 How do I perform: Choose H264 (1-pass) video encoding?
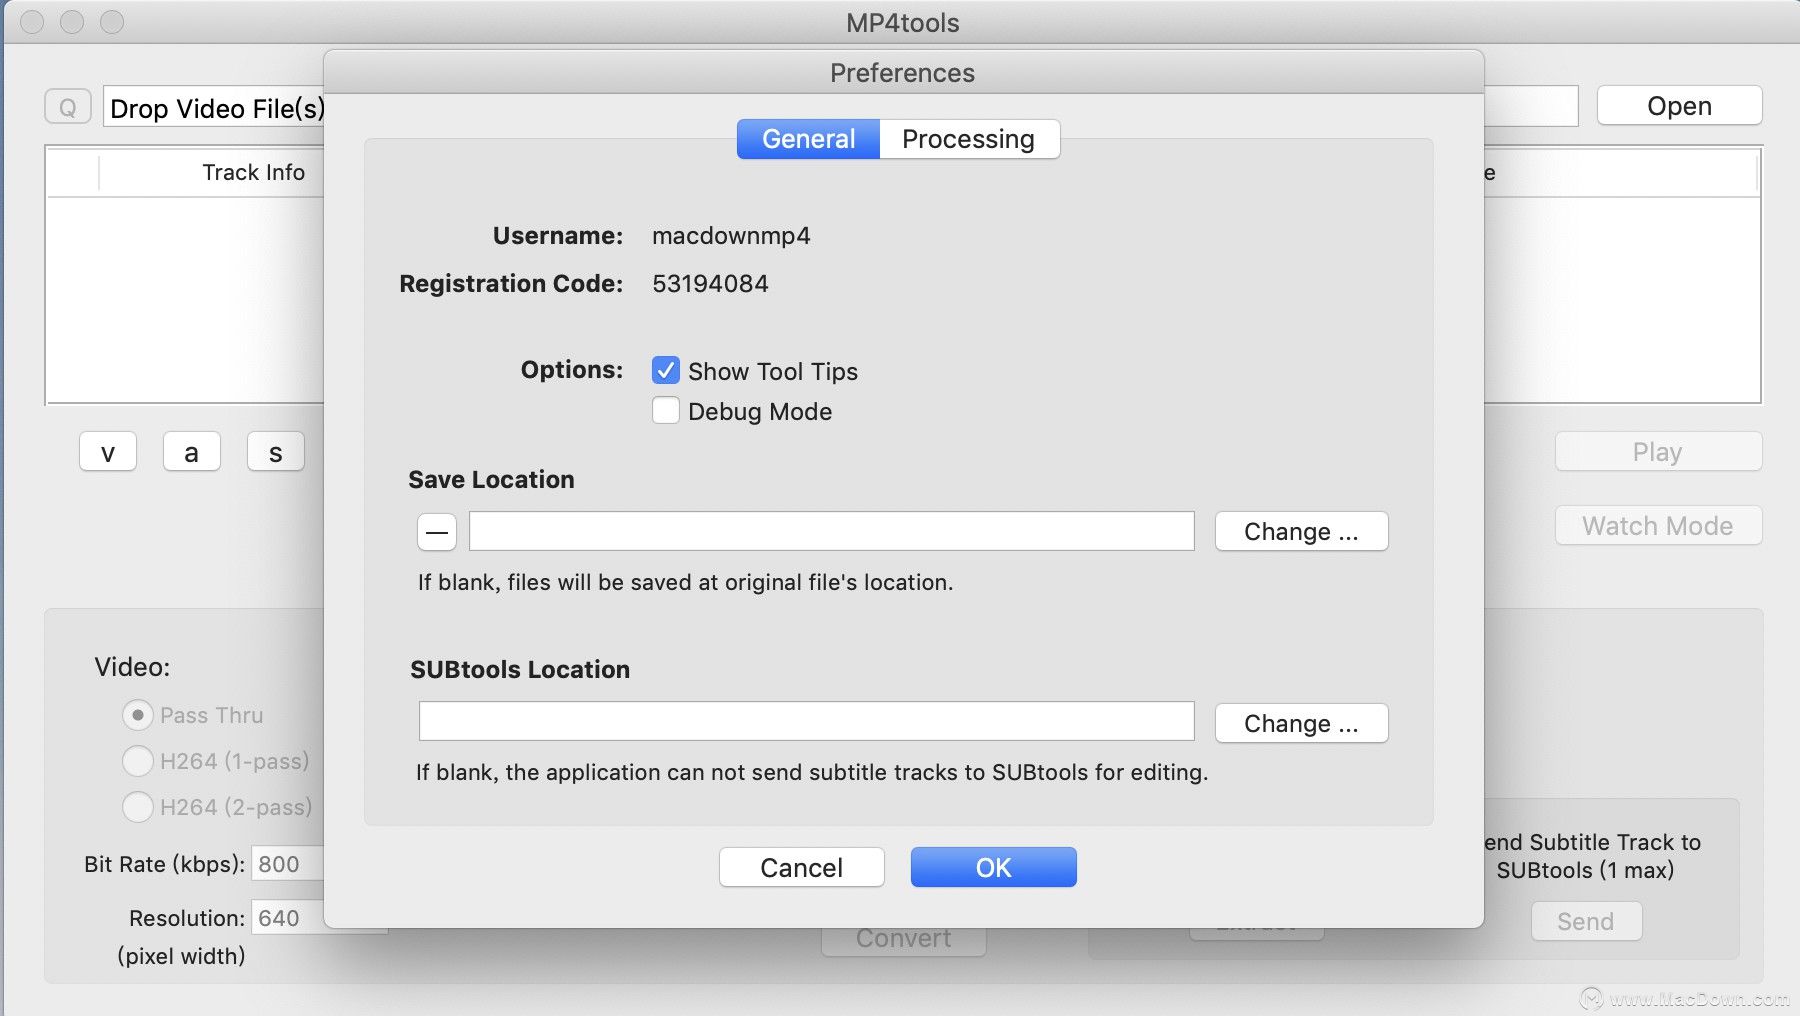point(137,761)
